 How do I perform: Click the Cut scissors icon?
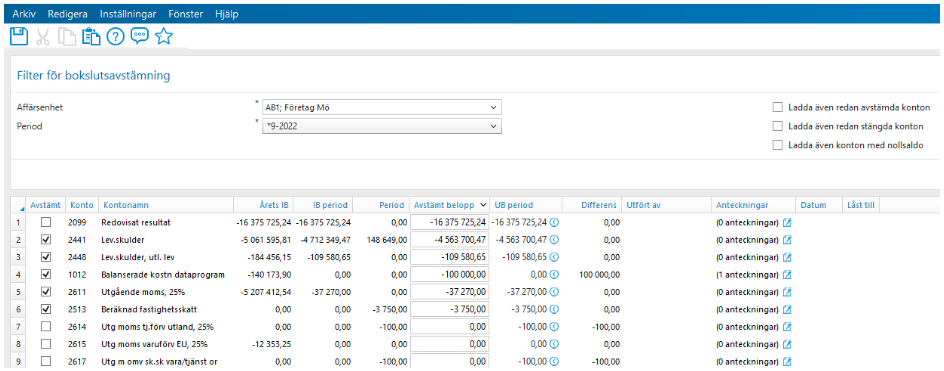click(43, 37)
